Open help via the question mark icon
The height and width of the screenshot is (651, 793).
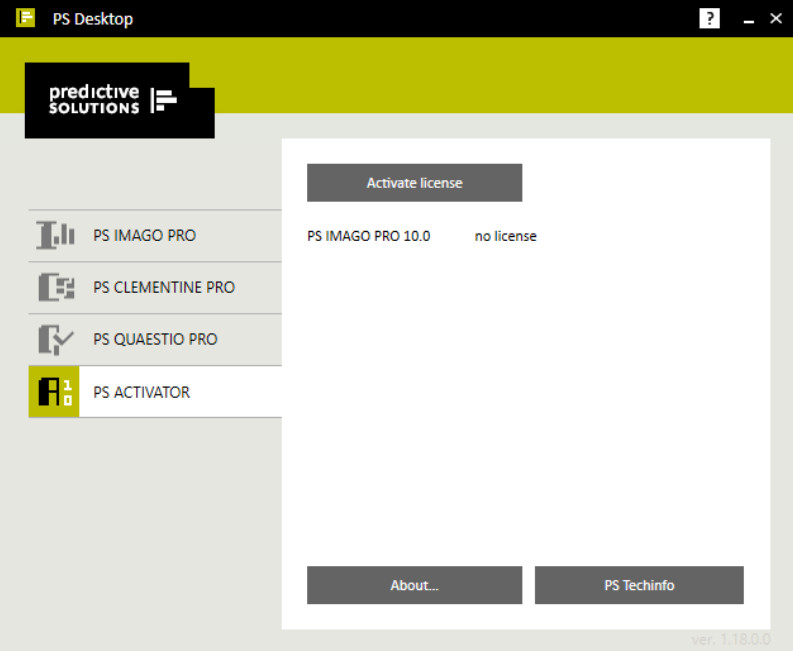(x=709, y=19)
